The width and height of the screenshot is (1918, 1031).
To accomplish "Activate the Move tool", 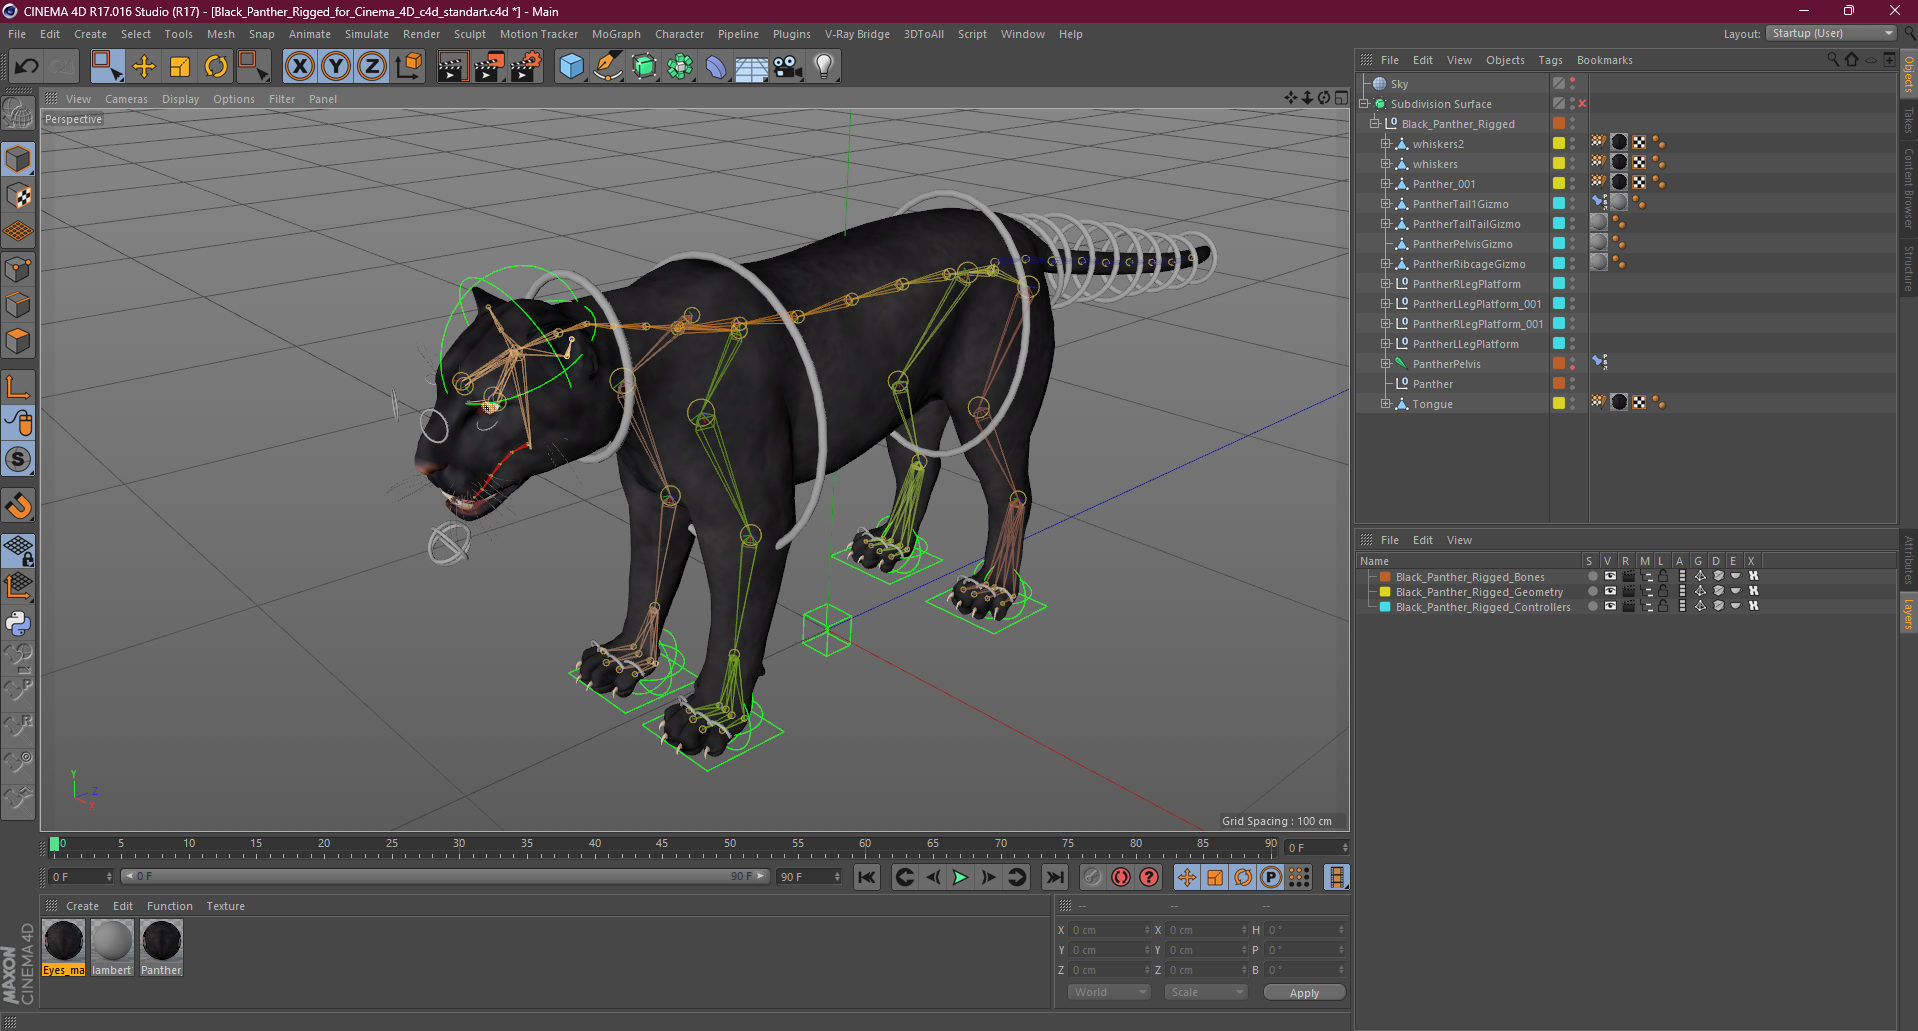I will (144, 67).
